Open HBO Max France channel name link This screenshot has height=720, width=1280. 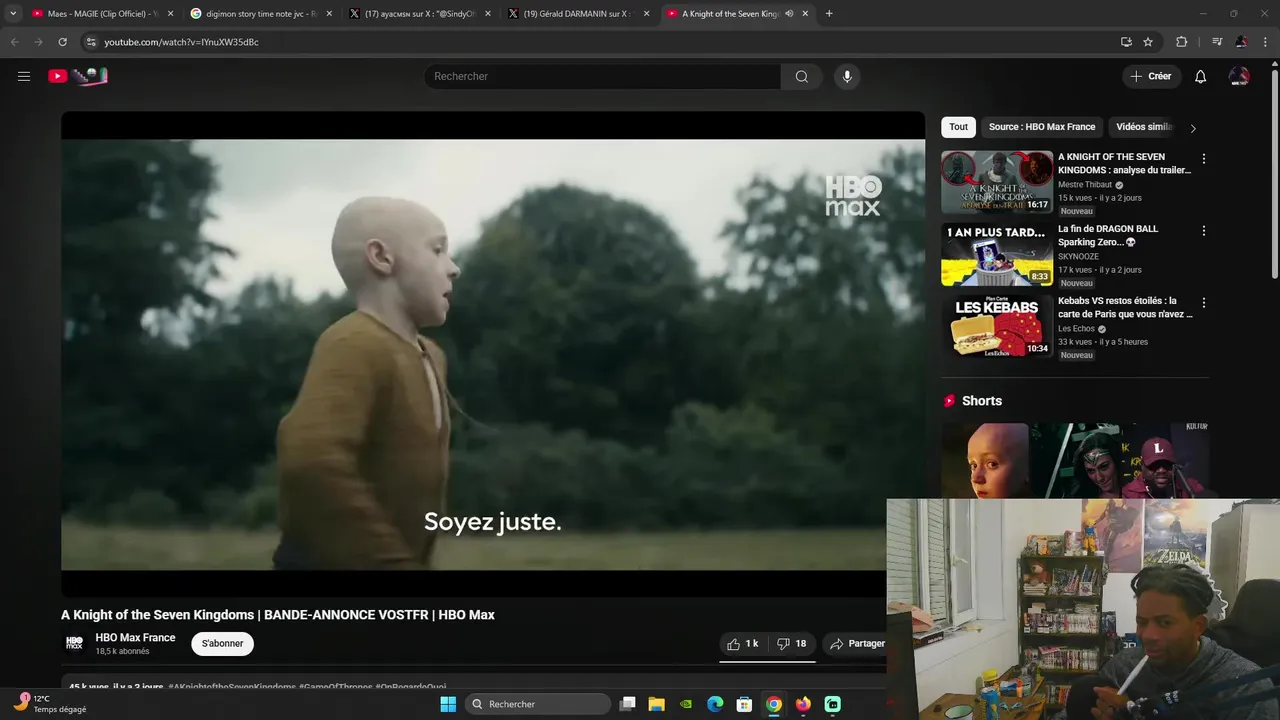tap(135, 638)
